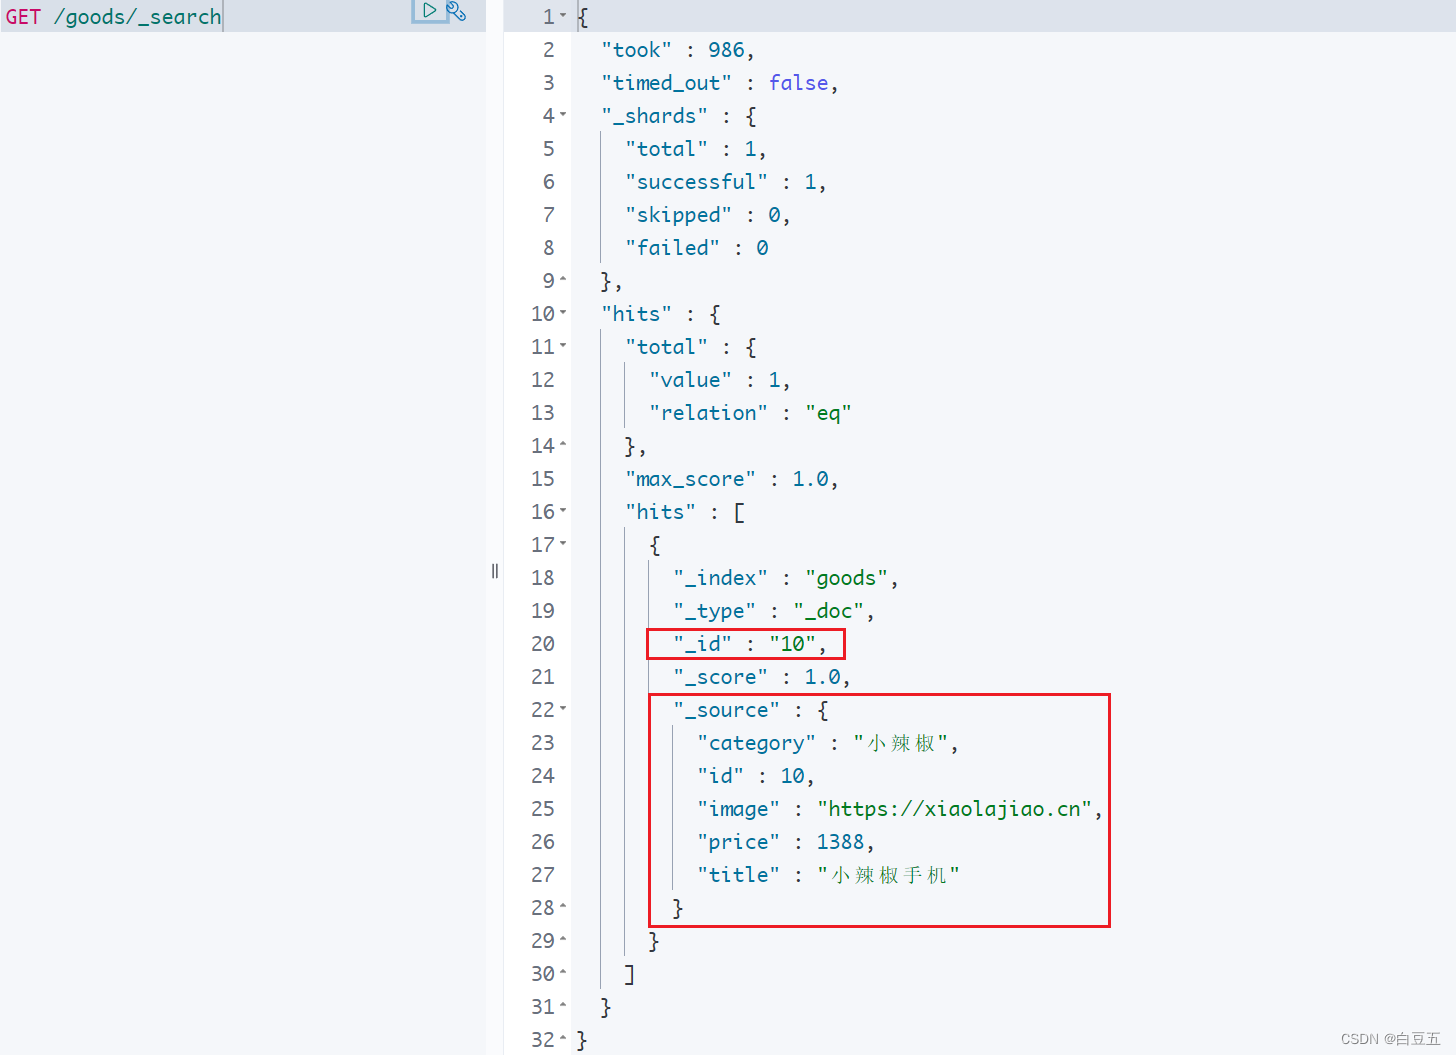Click the "id" : 10 entry in _source

tap(755, 776)
